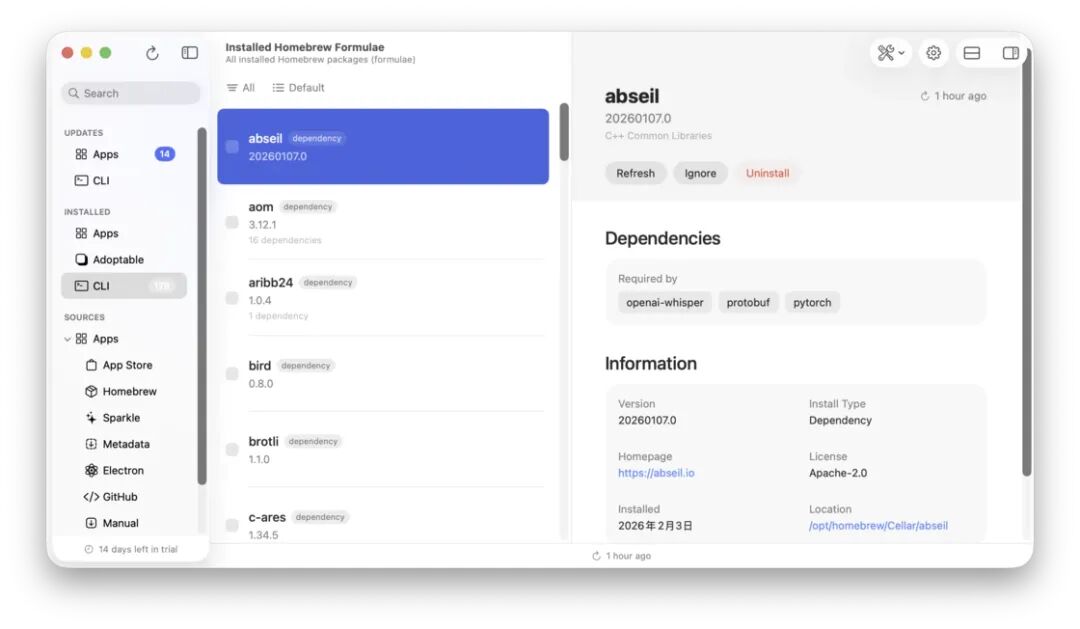Collapse the Apps sources group chevron
1080x629 pixels.
click(x=68, y=339)
